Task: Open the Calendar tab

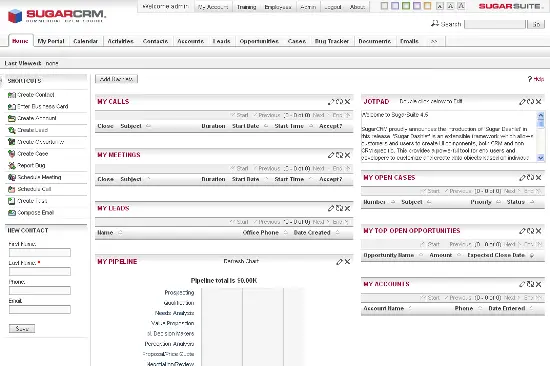Action: coord(86,41)
